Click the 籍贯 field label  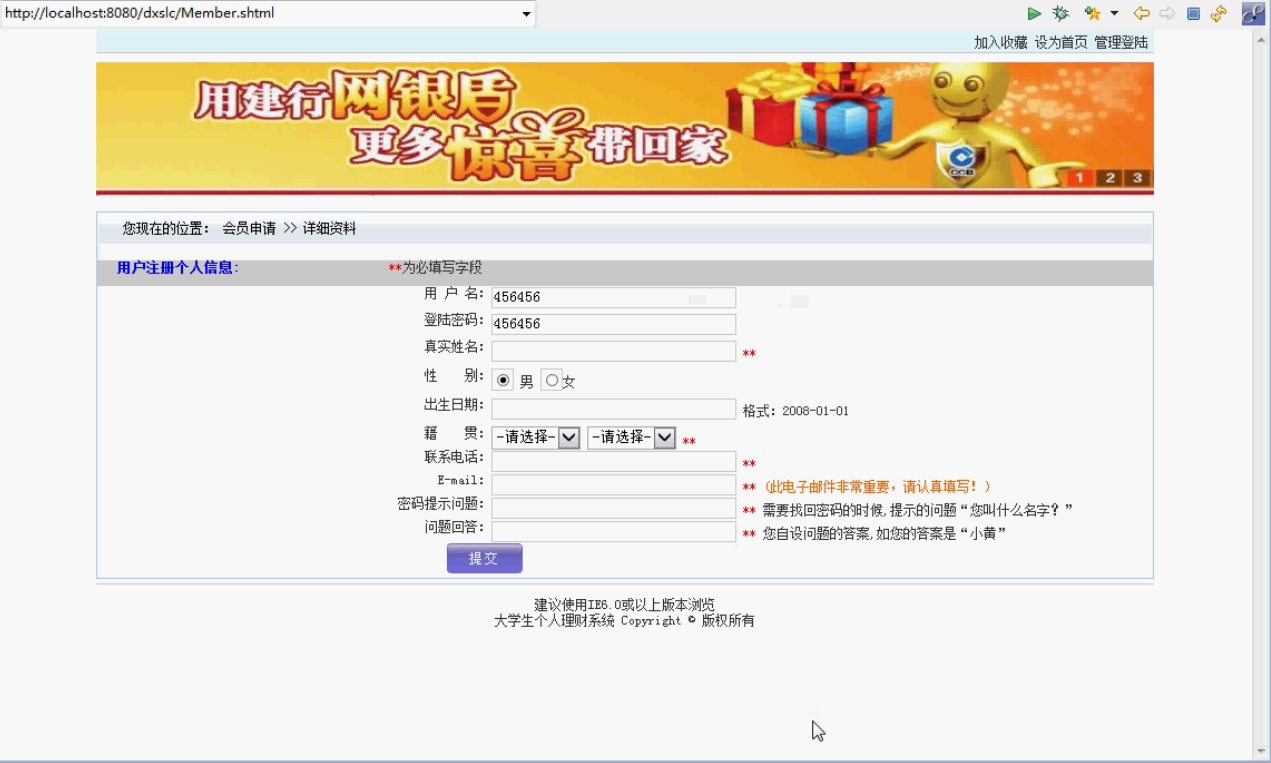point(454,433)
